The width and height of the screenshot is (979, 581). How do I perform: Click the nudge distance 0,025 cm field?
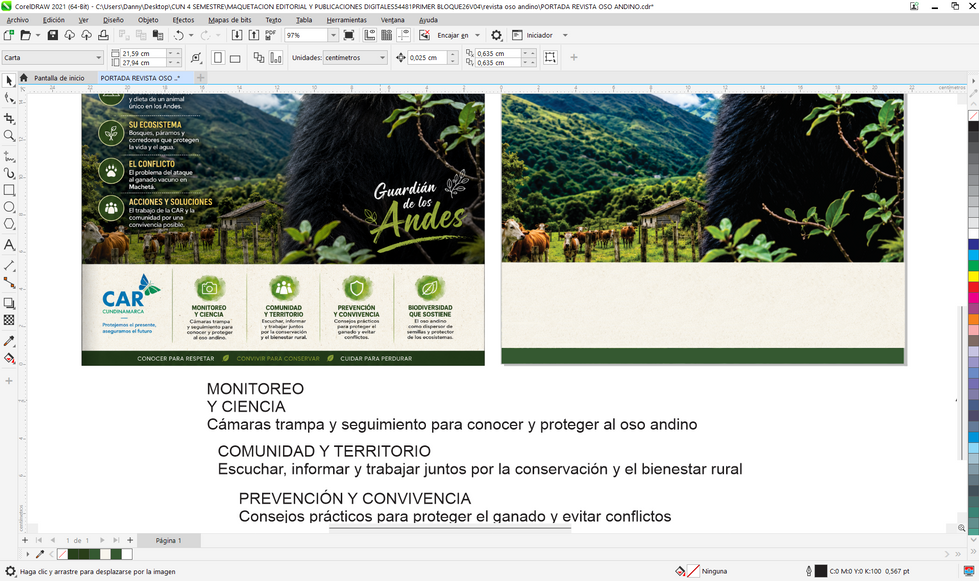[x=427, y=58]
